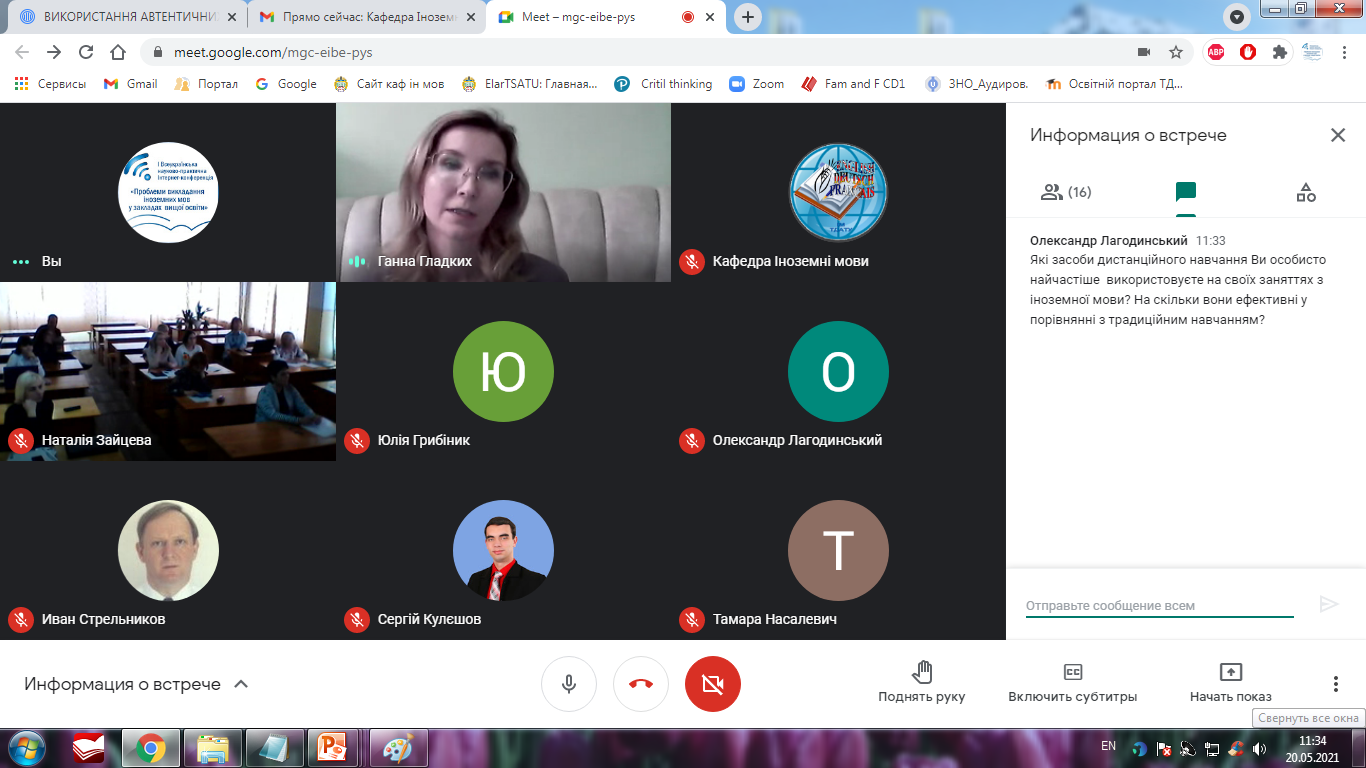This screenshot has height=768, width=1366.
Task: Select the Наталія Зайцева video tile
Action: [x=168, y=371]
